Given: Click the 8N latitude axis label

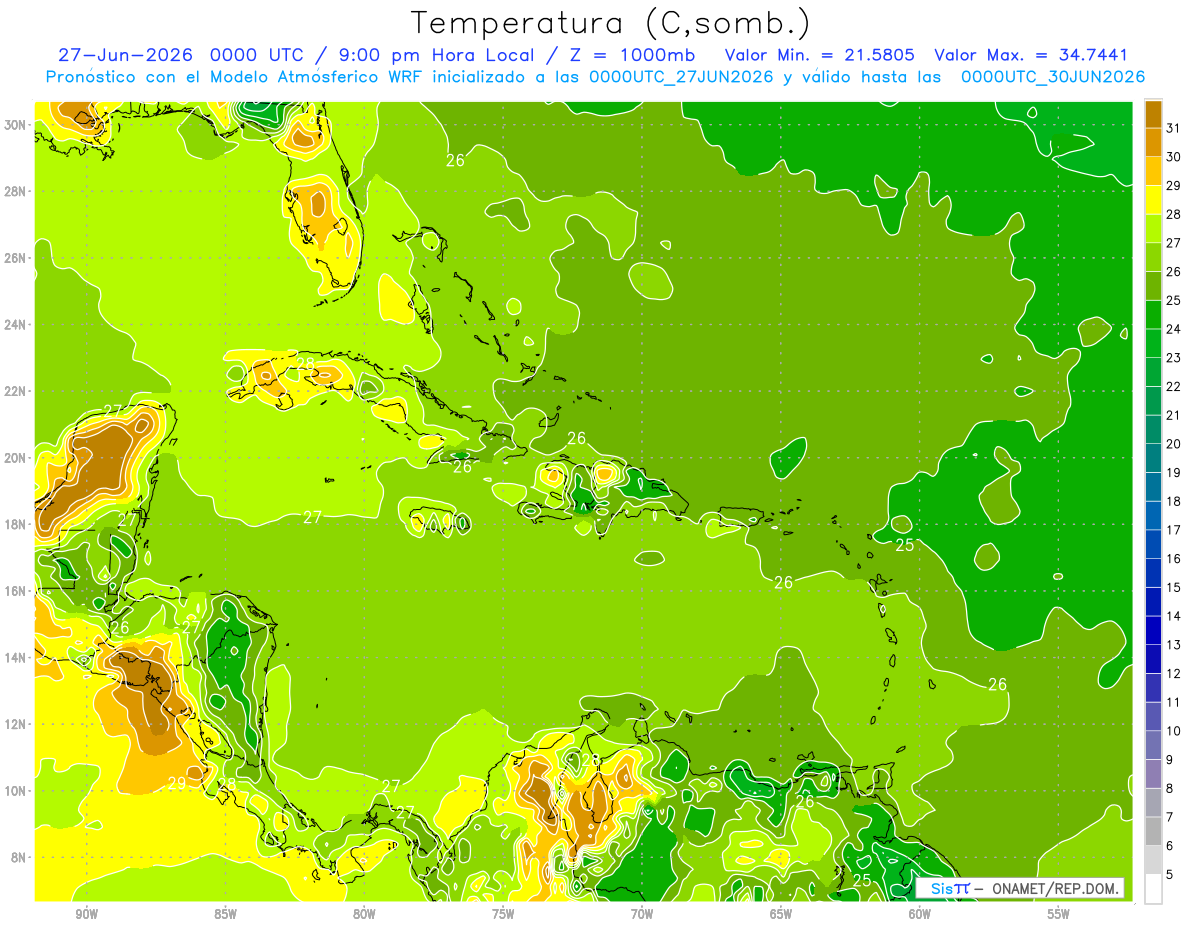Looking at the screenshot, I should click(x=19, y=857).
